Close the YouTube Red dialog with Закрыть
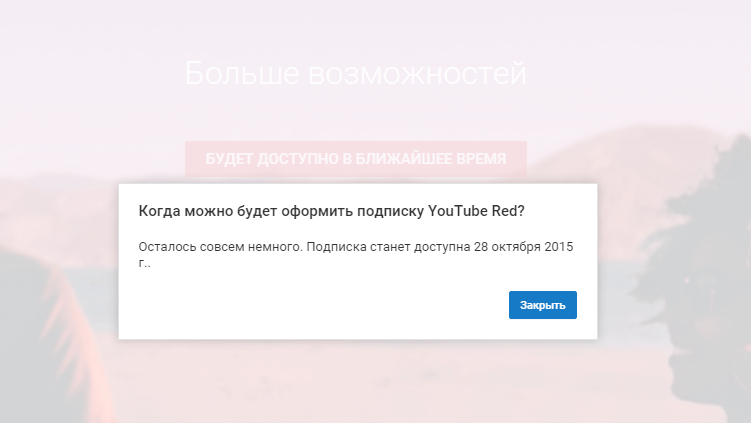This screenshot has height=423, width=751. tap(543, 305)
